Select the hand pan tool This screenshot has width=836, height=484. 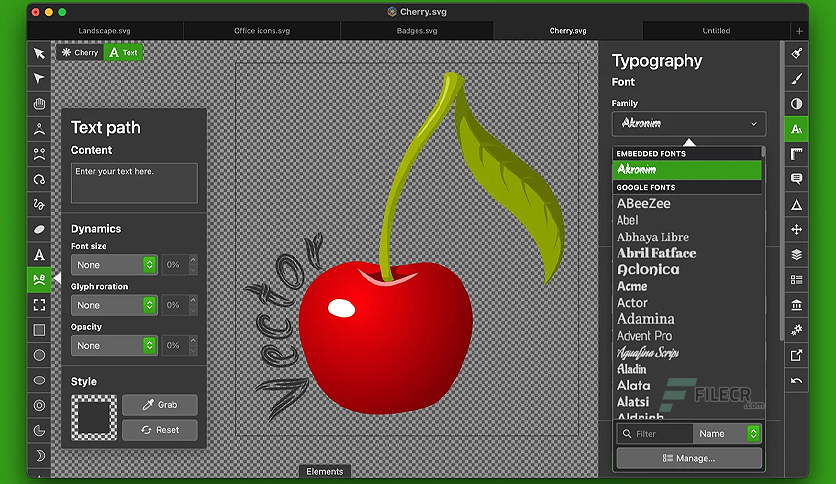click(x=39, y=104)
